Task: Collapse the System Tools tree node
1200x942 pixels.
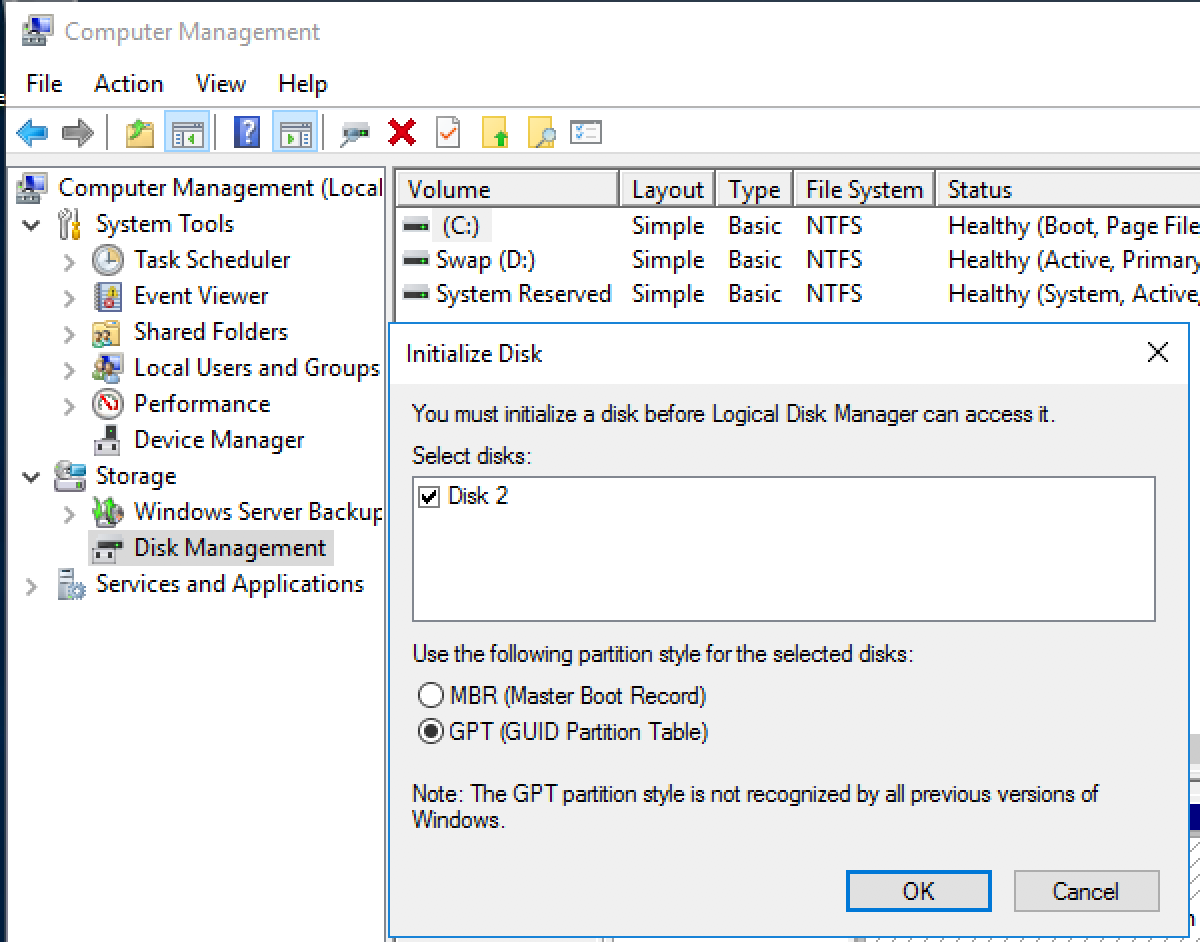Action: click(33, 225)
